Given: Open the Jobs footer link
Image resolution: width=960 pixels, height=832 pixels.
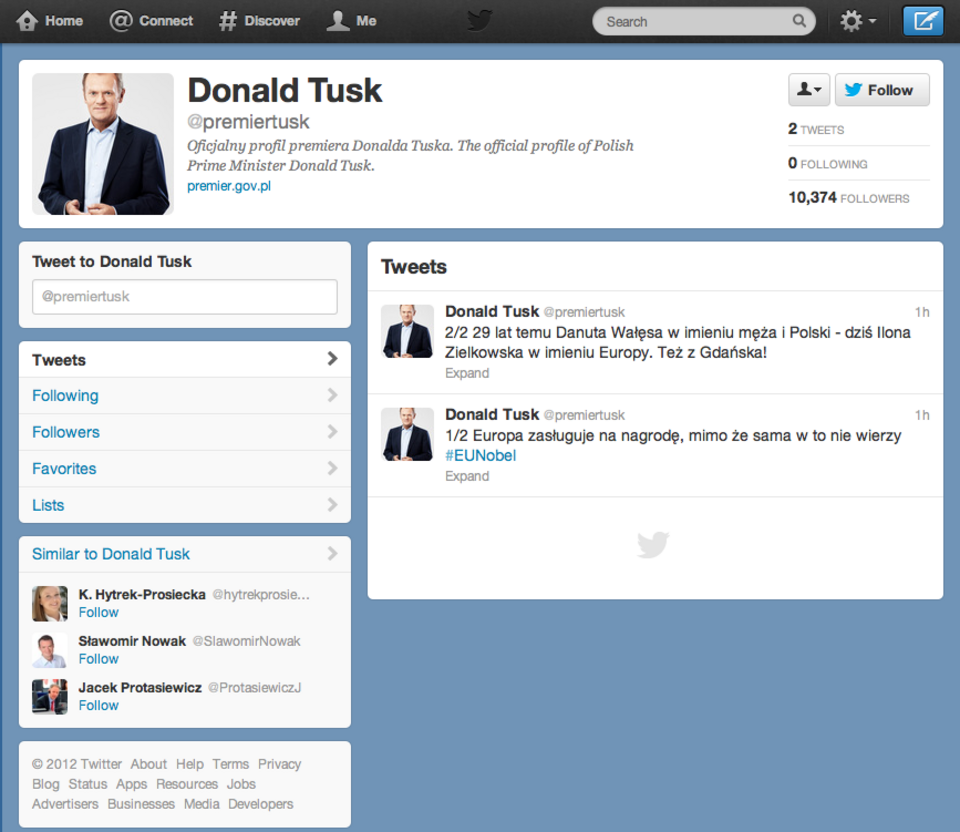Looking at the screenshot, I should point(241,784).
